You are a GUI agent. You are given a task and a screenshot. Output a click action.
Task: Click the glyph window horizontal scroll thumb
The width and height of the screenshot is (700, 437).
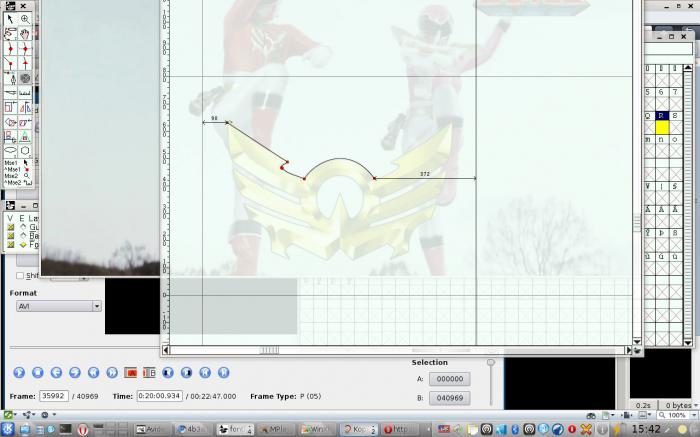[x=269, y=350]
